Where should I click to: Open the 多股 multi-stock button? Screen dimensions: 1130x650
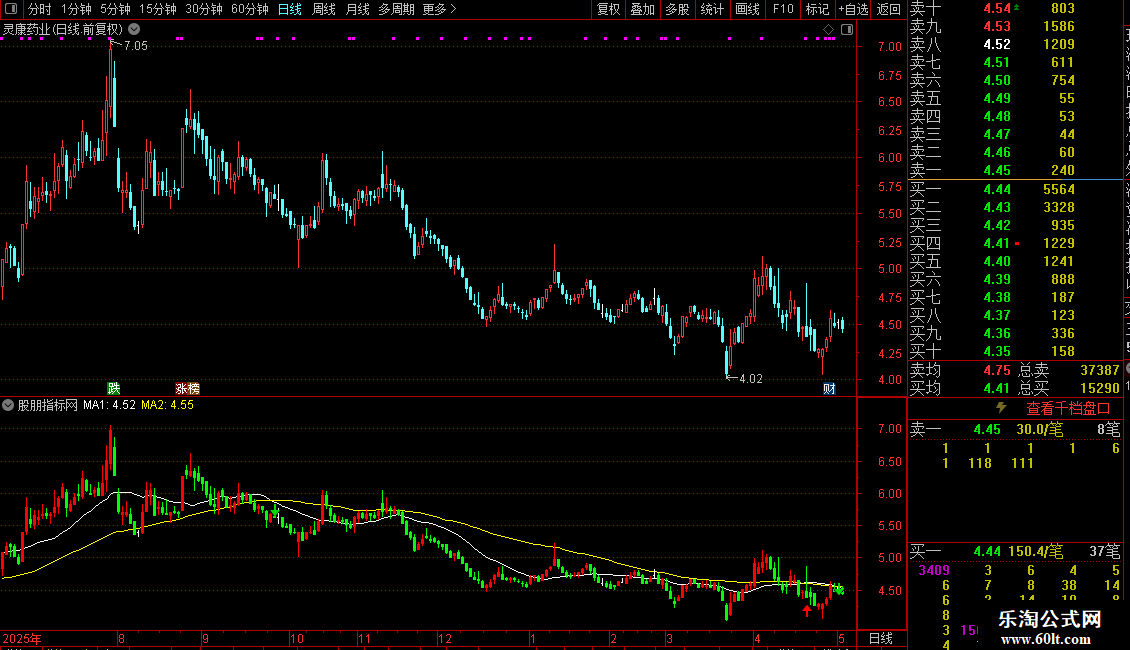[x=677, y=9]
